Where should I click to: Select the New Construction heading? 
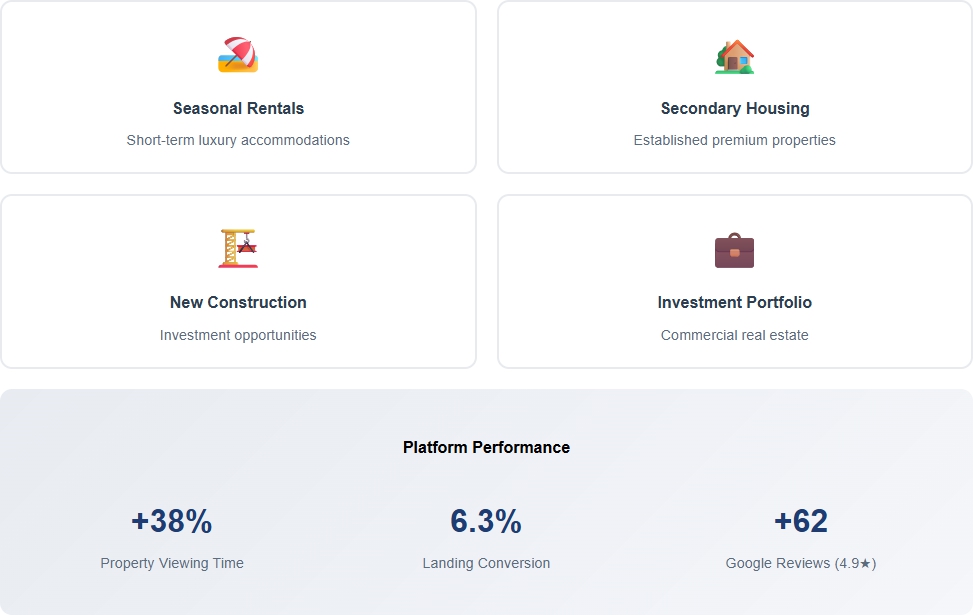coord(238,302)
